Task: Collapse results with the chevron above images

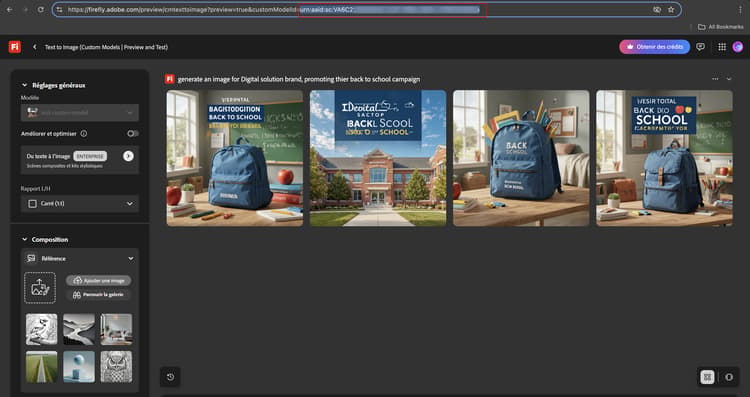Action: pos(729,79)
